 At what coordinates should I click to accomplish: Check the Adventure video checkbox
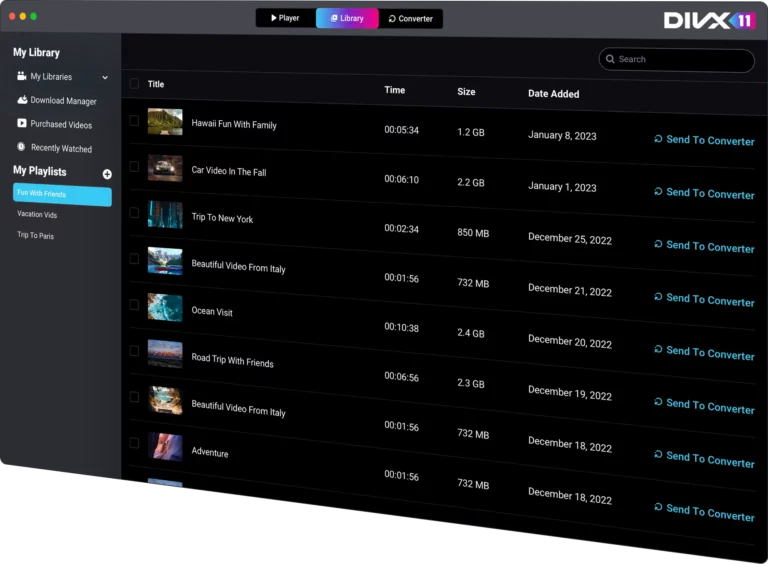pos(134,443)
